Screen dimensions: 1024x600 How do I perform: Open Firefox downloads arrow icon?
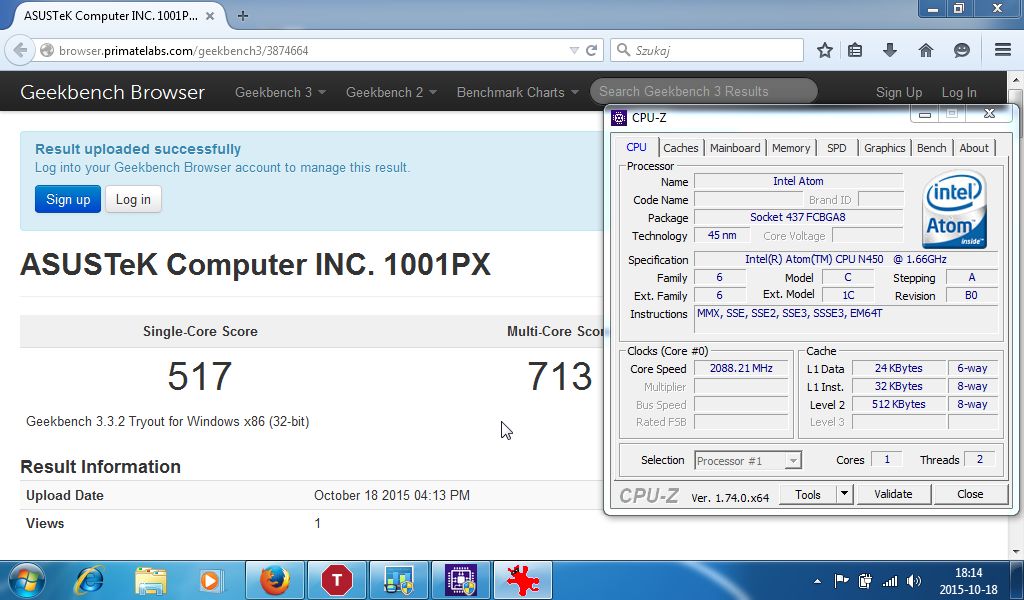tap(889, 50)
